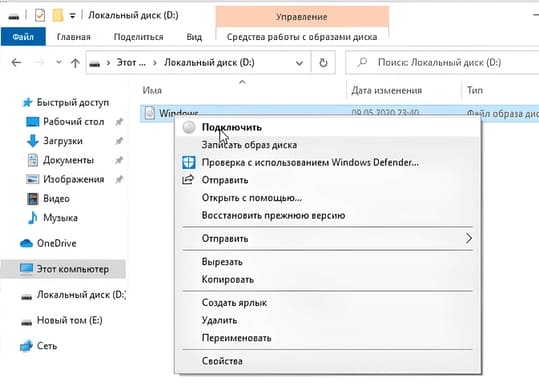The image size is (539, 390).
Task: Sort files by Дата изменения column header
Action: (x=386, y=90)
